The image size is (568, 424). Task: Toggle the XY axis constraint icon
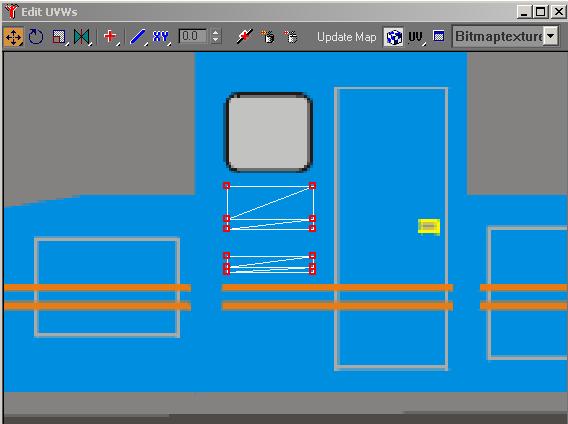pos(160,37)
